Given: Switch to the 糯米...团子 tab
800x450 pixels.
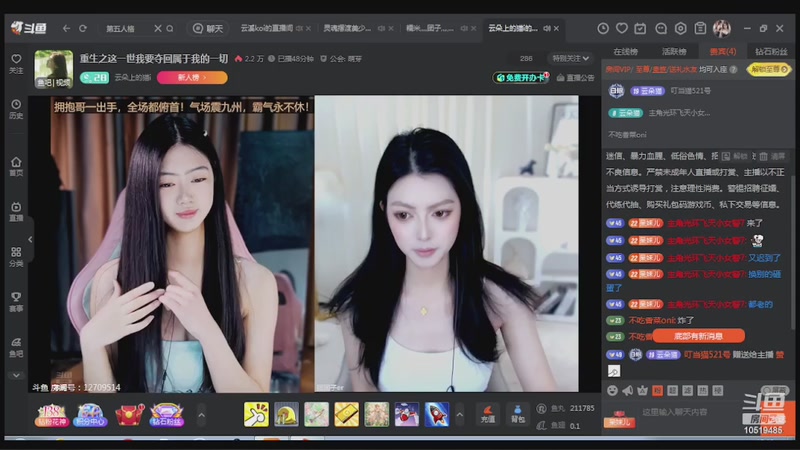Looking at the screenshot, I should pos(429,28).
